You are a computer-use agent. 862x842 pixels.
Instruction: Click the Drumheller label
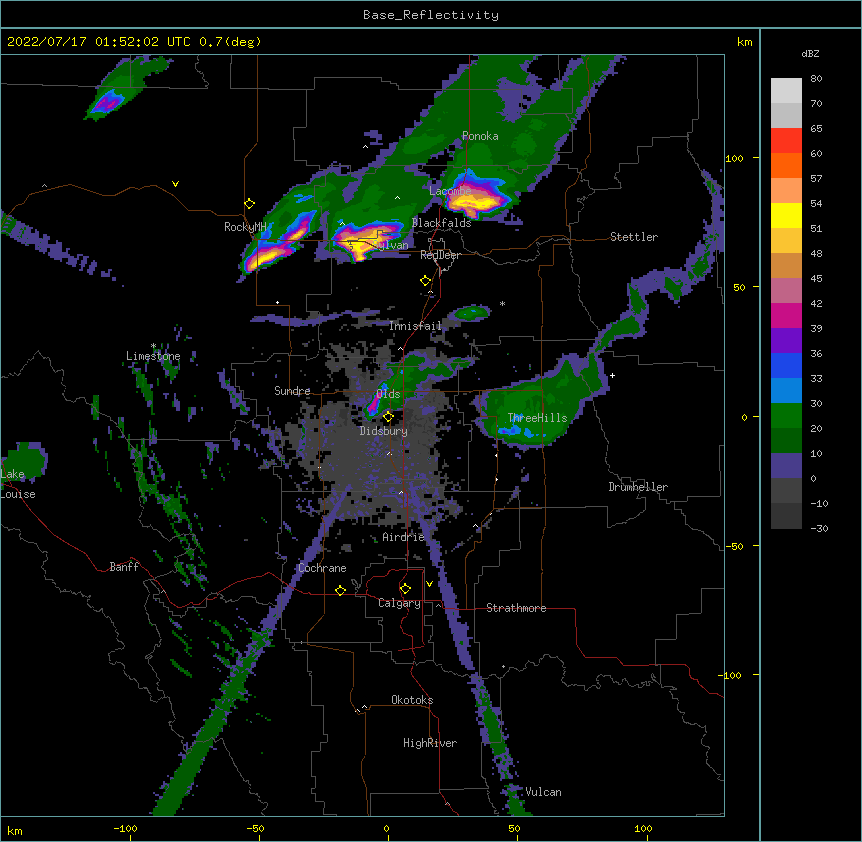pos(638,487)
